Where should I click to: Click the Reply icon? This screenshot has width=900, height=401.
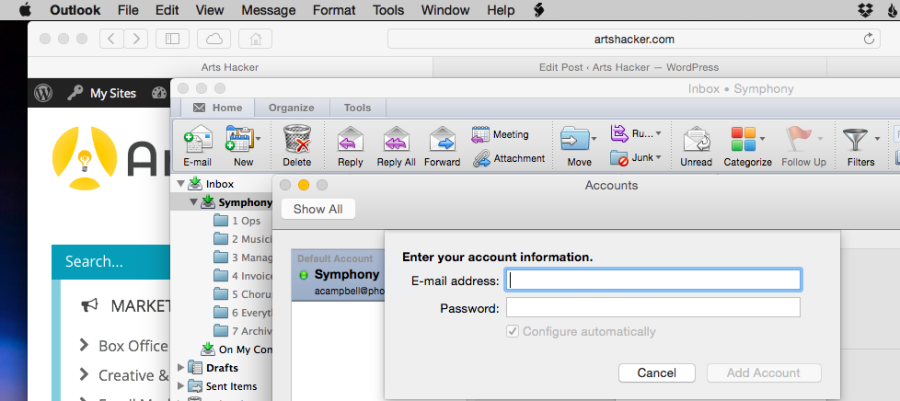350,139
